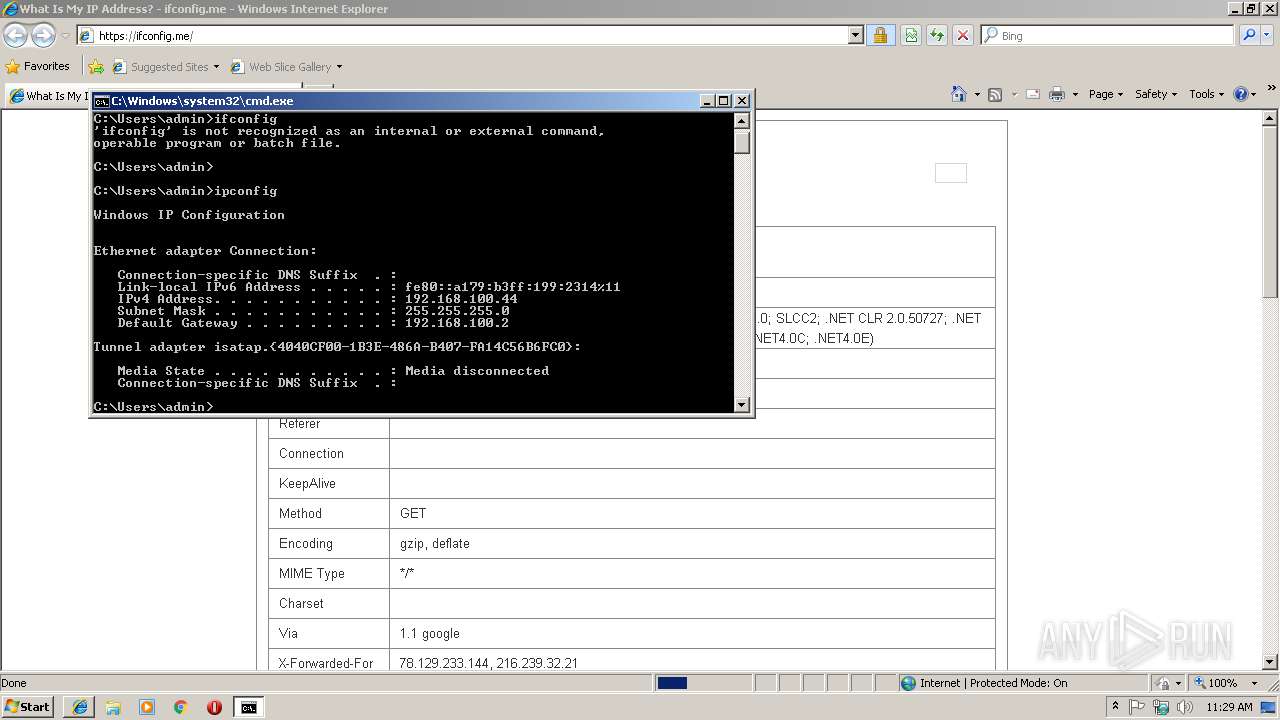Click the Method row label

(301, 514)
